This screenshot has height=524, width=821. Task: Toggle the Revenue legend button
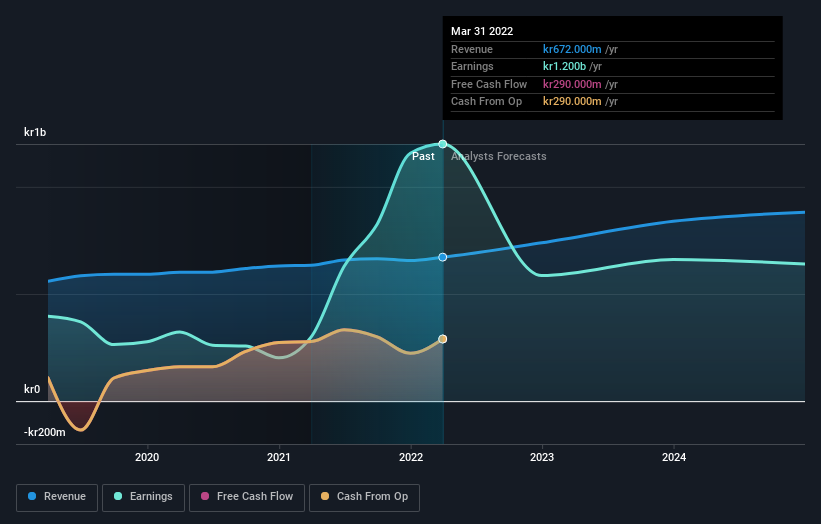click(57, 497)
